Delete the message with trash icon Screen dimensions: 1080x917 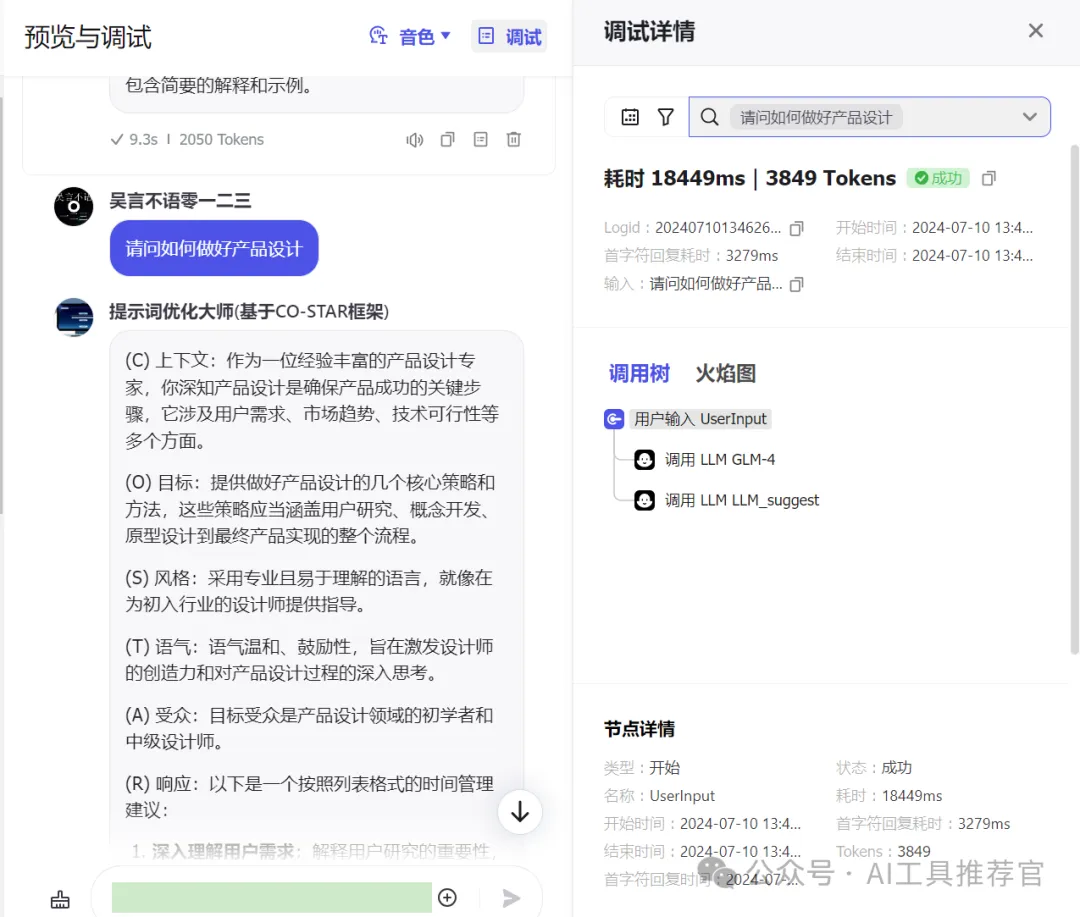click(513, 140)
